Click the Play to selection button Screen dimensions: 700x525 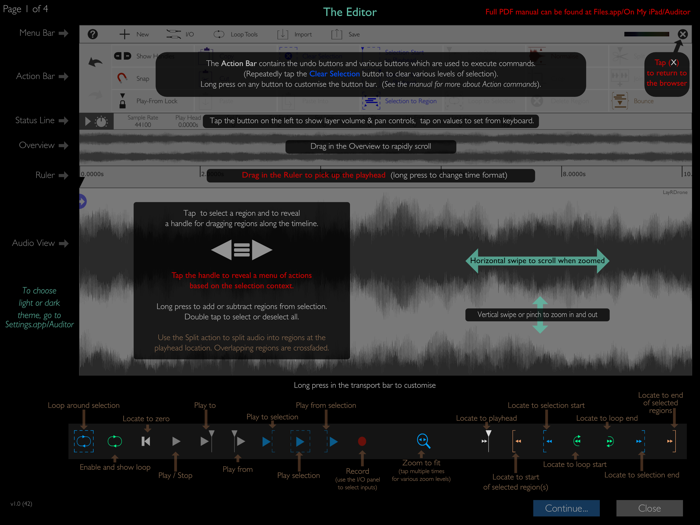click(x=268, y=442)
